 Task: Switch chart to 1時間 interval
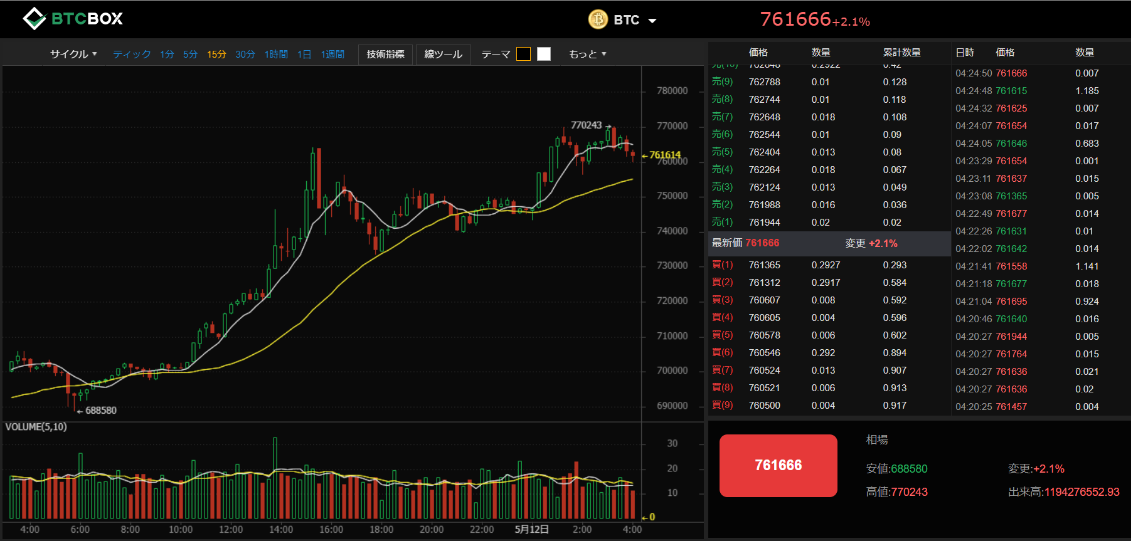[x=276, y=54]
